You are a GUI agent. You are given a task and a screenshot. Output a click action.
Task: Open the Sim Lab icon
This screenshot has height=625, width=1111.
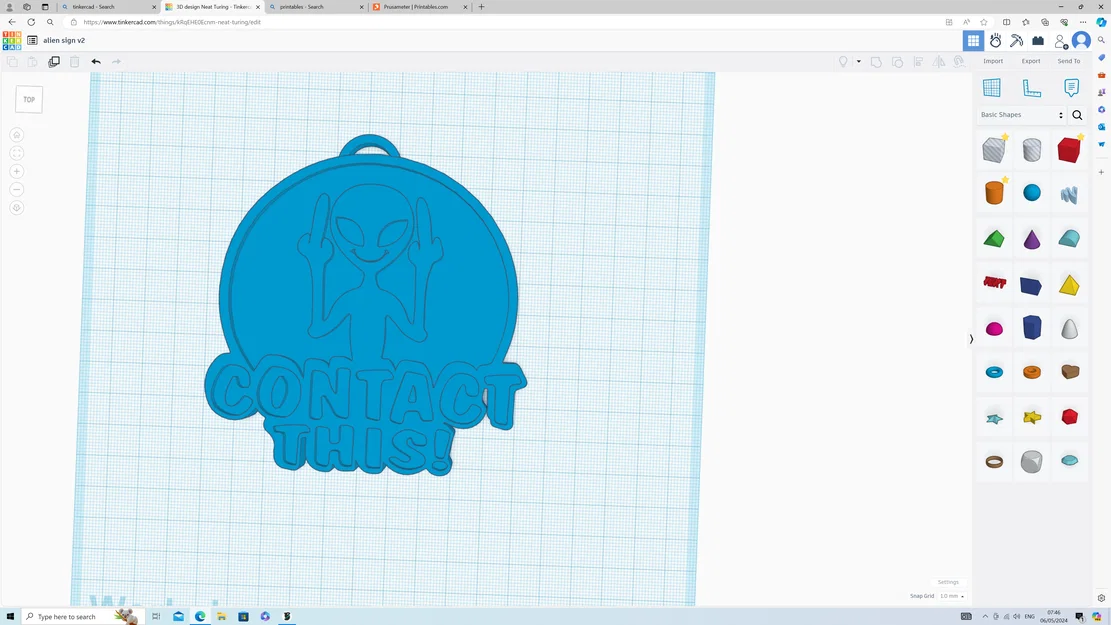[996, 40]
